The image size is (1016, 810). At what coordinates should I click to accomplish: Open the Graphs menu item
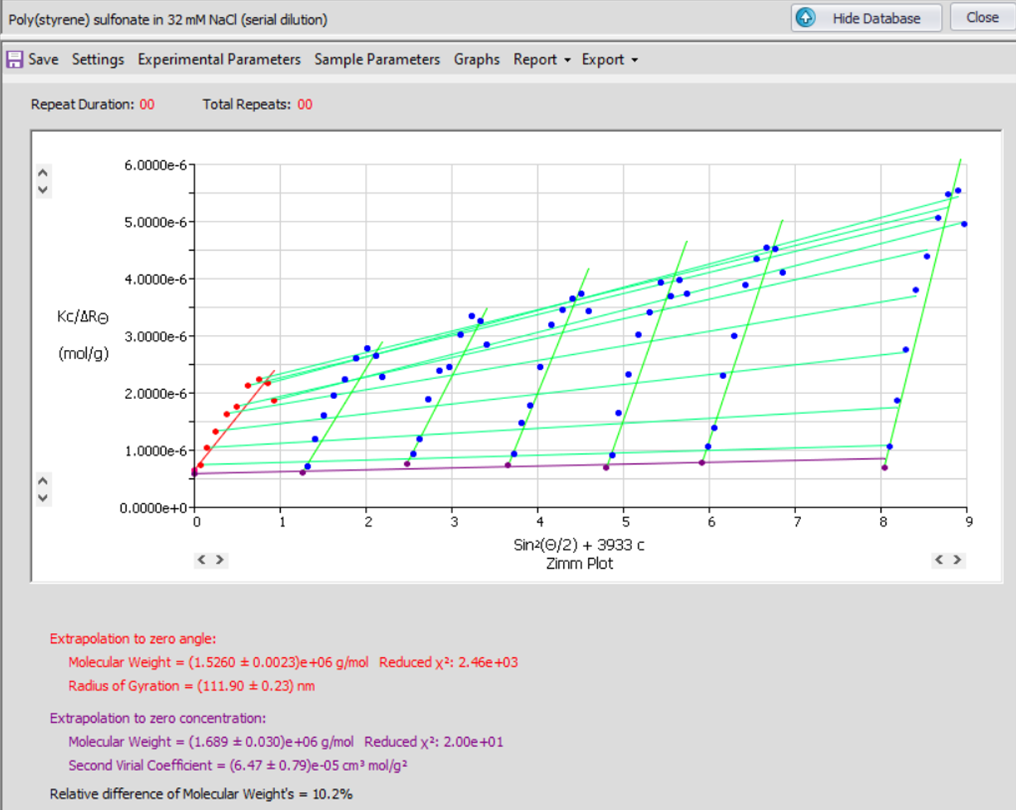477,60
